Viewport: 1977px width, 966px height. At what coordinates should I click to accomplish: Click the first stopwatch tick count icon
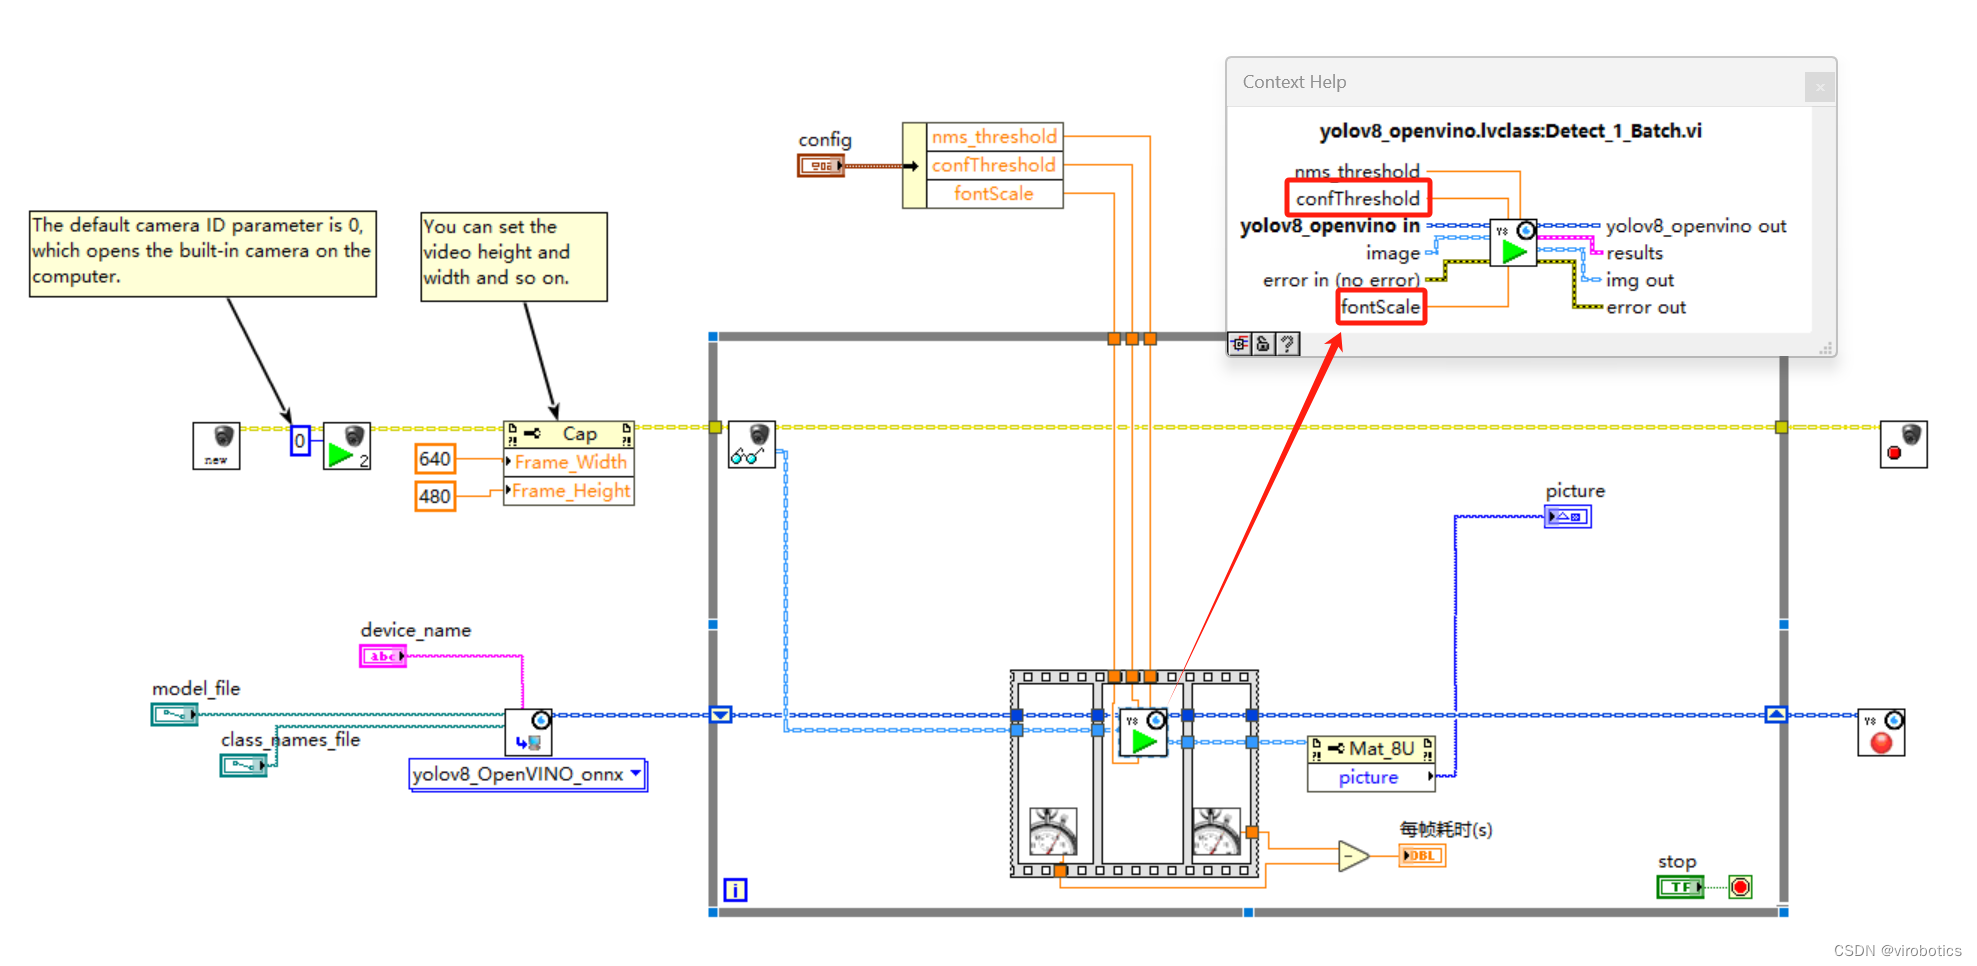coord(1053,831)
